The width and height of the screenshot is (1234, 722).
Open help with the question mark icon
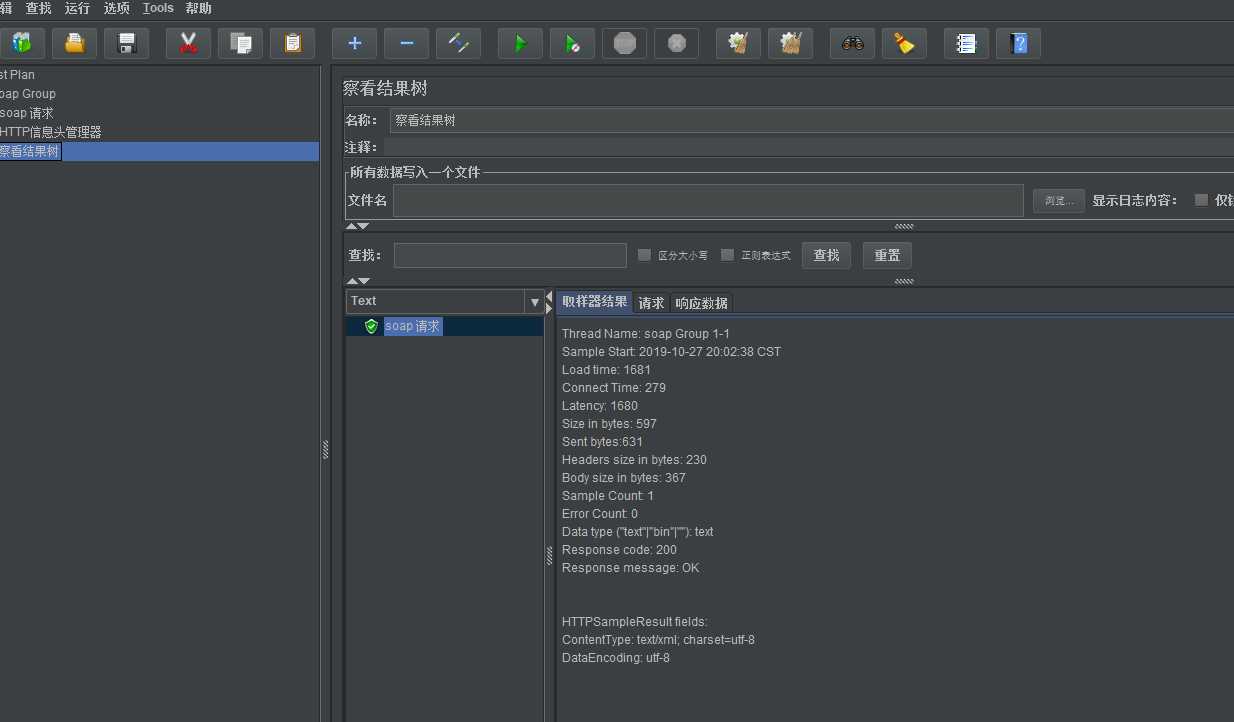pos(1018,43)
